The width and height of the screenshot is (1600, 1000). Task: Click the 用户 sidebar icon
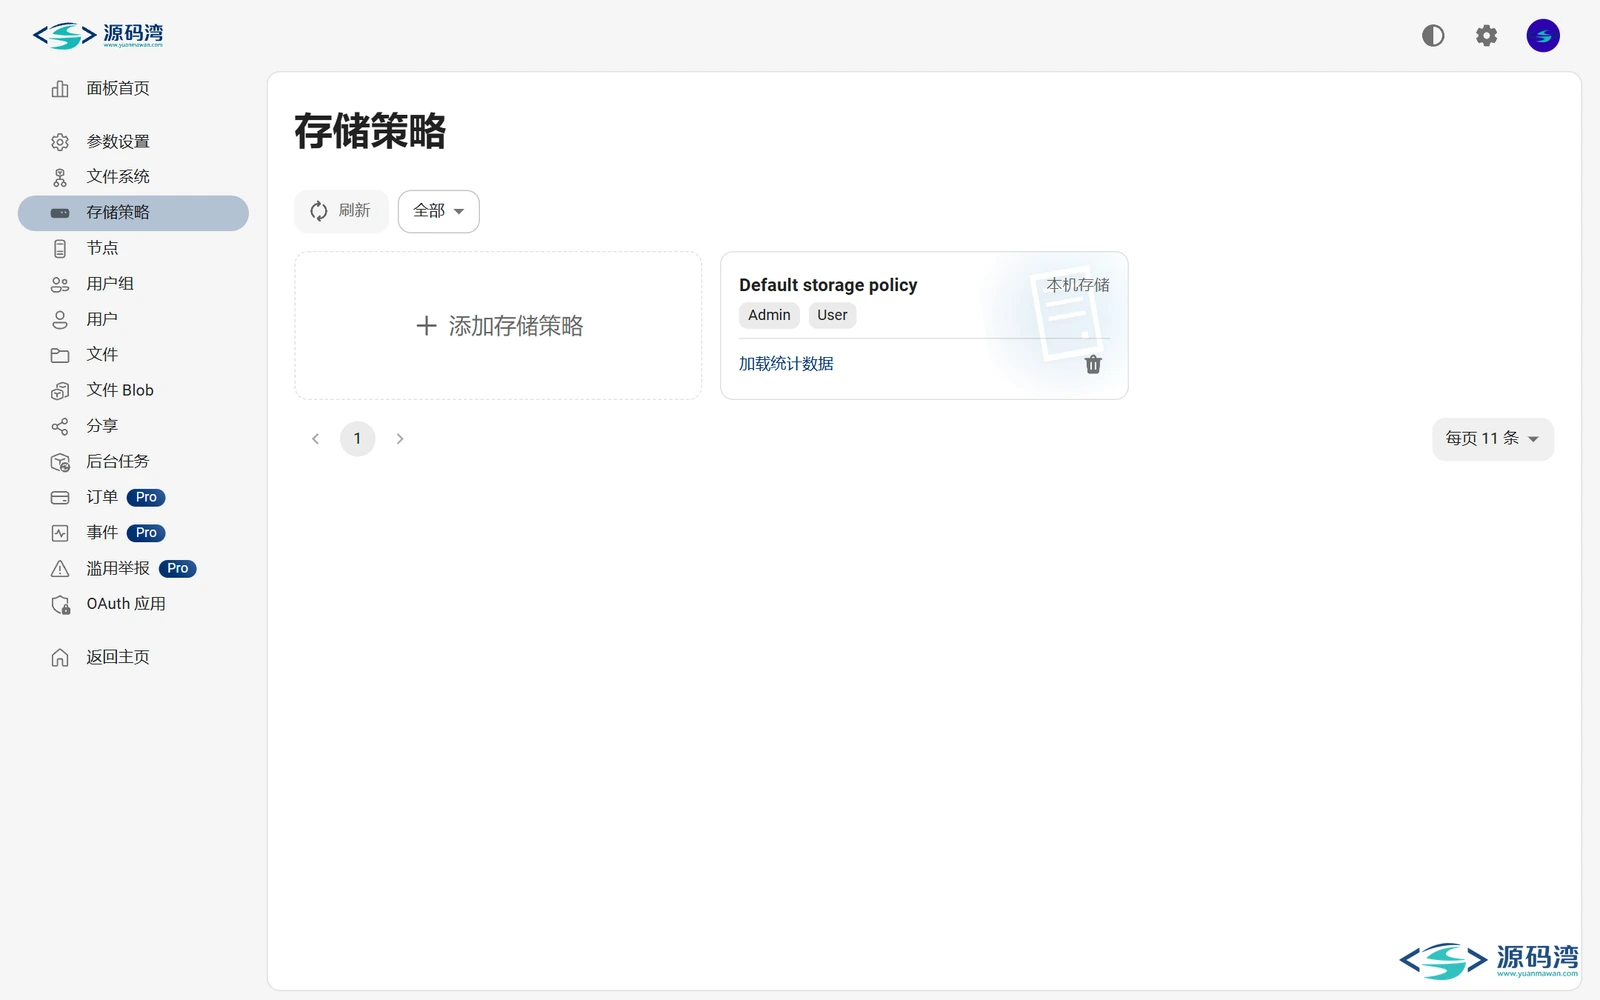[60, 320]
